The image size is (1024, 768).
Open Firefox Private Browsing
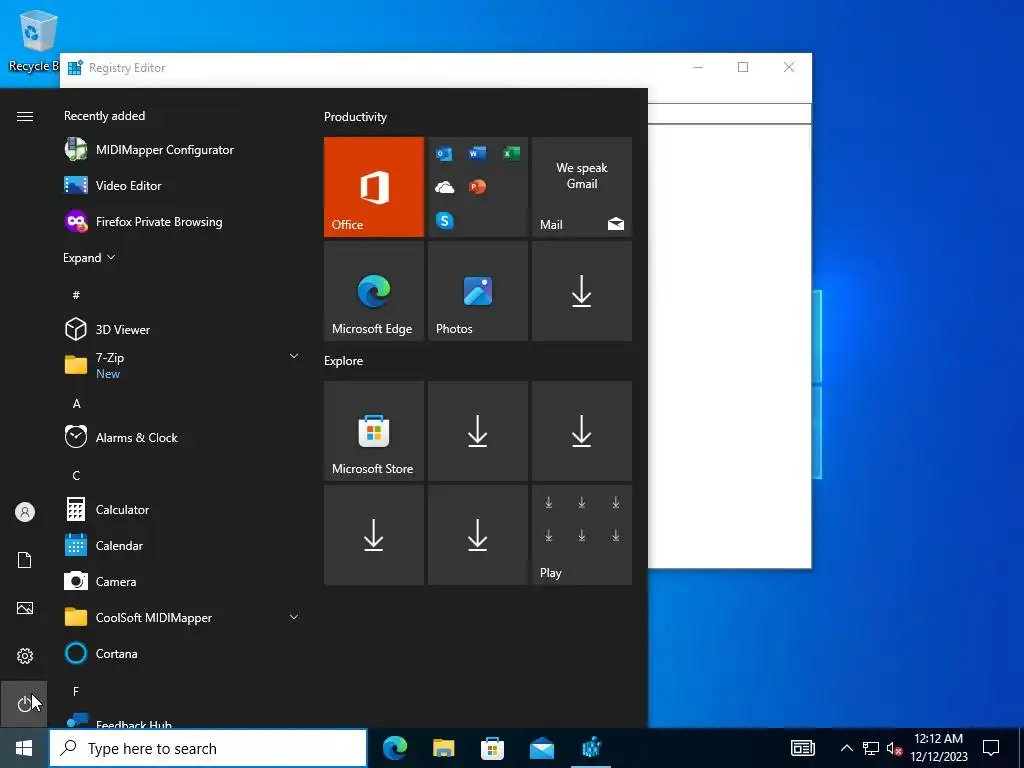(182, 221)
